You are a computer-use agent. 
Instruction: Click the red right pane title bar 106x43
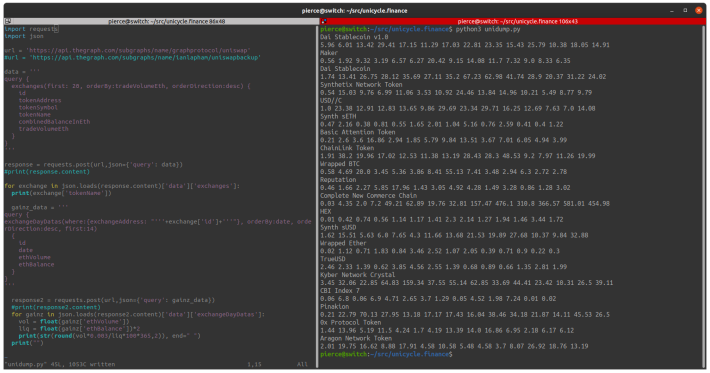click(x=517, y=21)
